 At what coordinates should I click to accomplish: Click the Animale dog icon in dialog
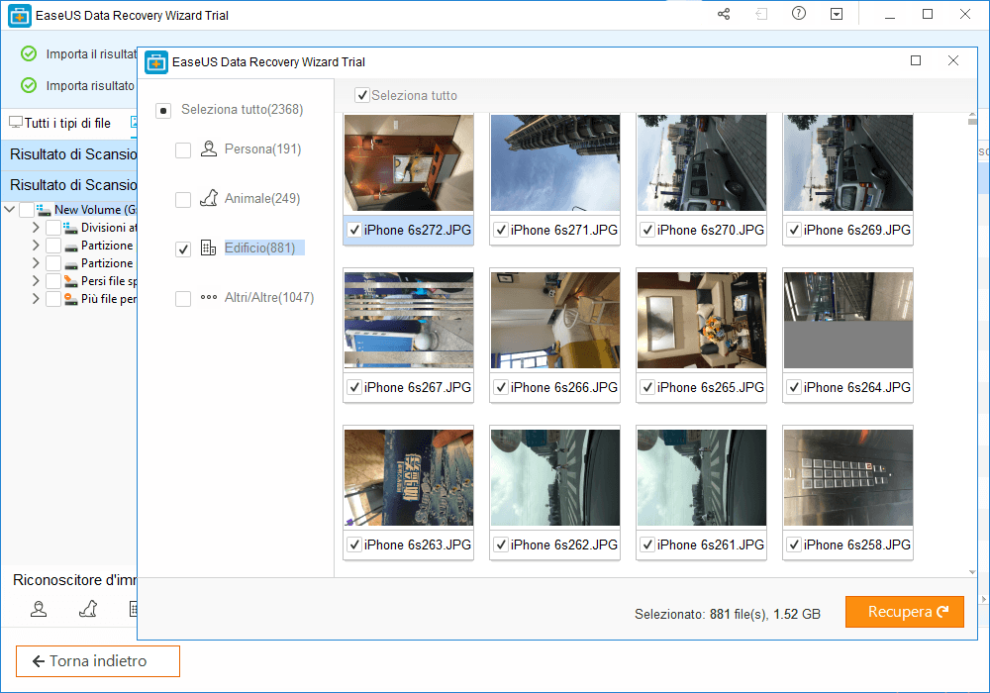208,198
